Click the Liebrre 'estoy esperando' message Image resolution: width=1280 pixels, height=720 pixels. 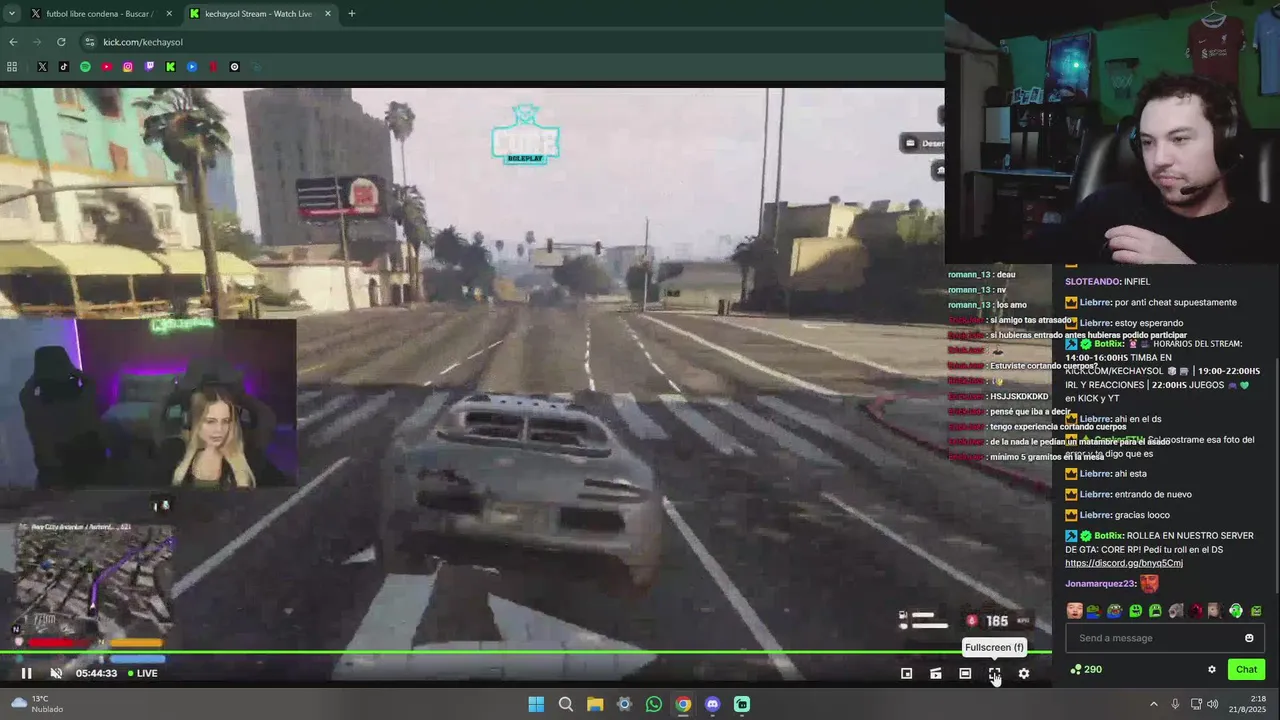[1124, 323]
